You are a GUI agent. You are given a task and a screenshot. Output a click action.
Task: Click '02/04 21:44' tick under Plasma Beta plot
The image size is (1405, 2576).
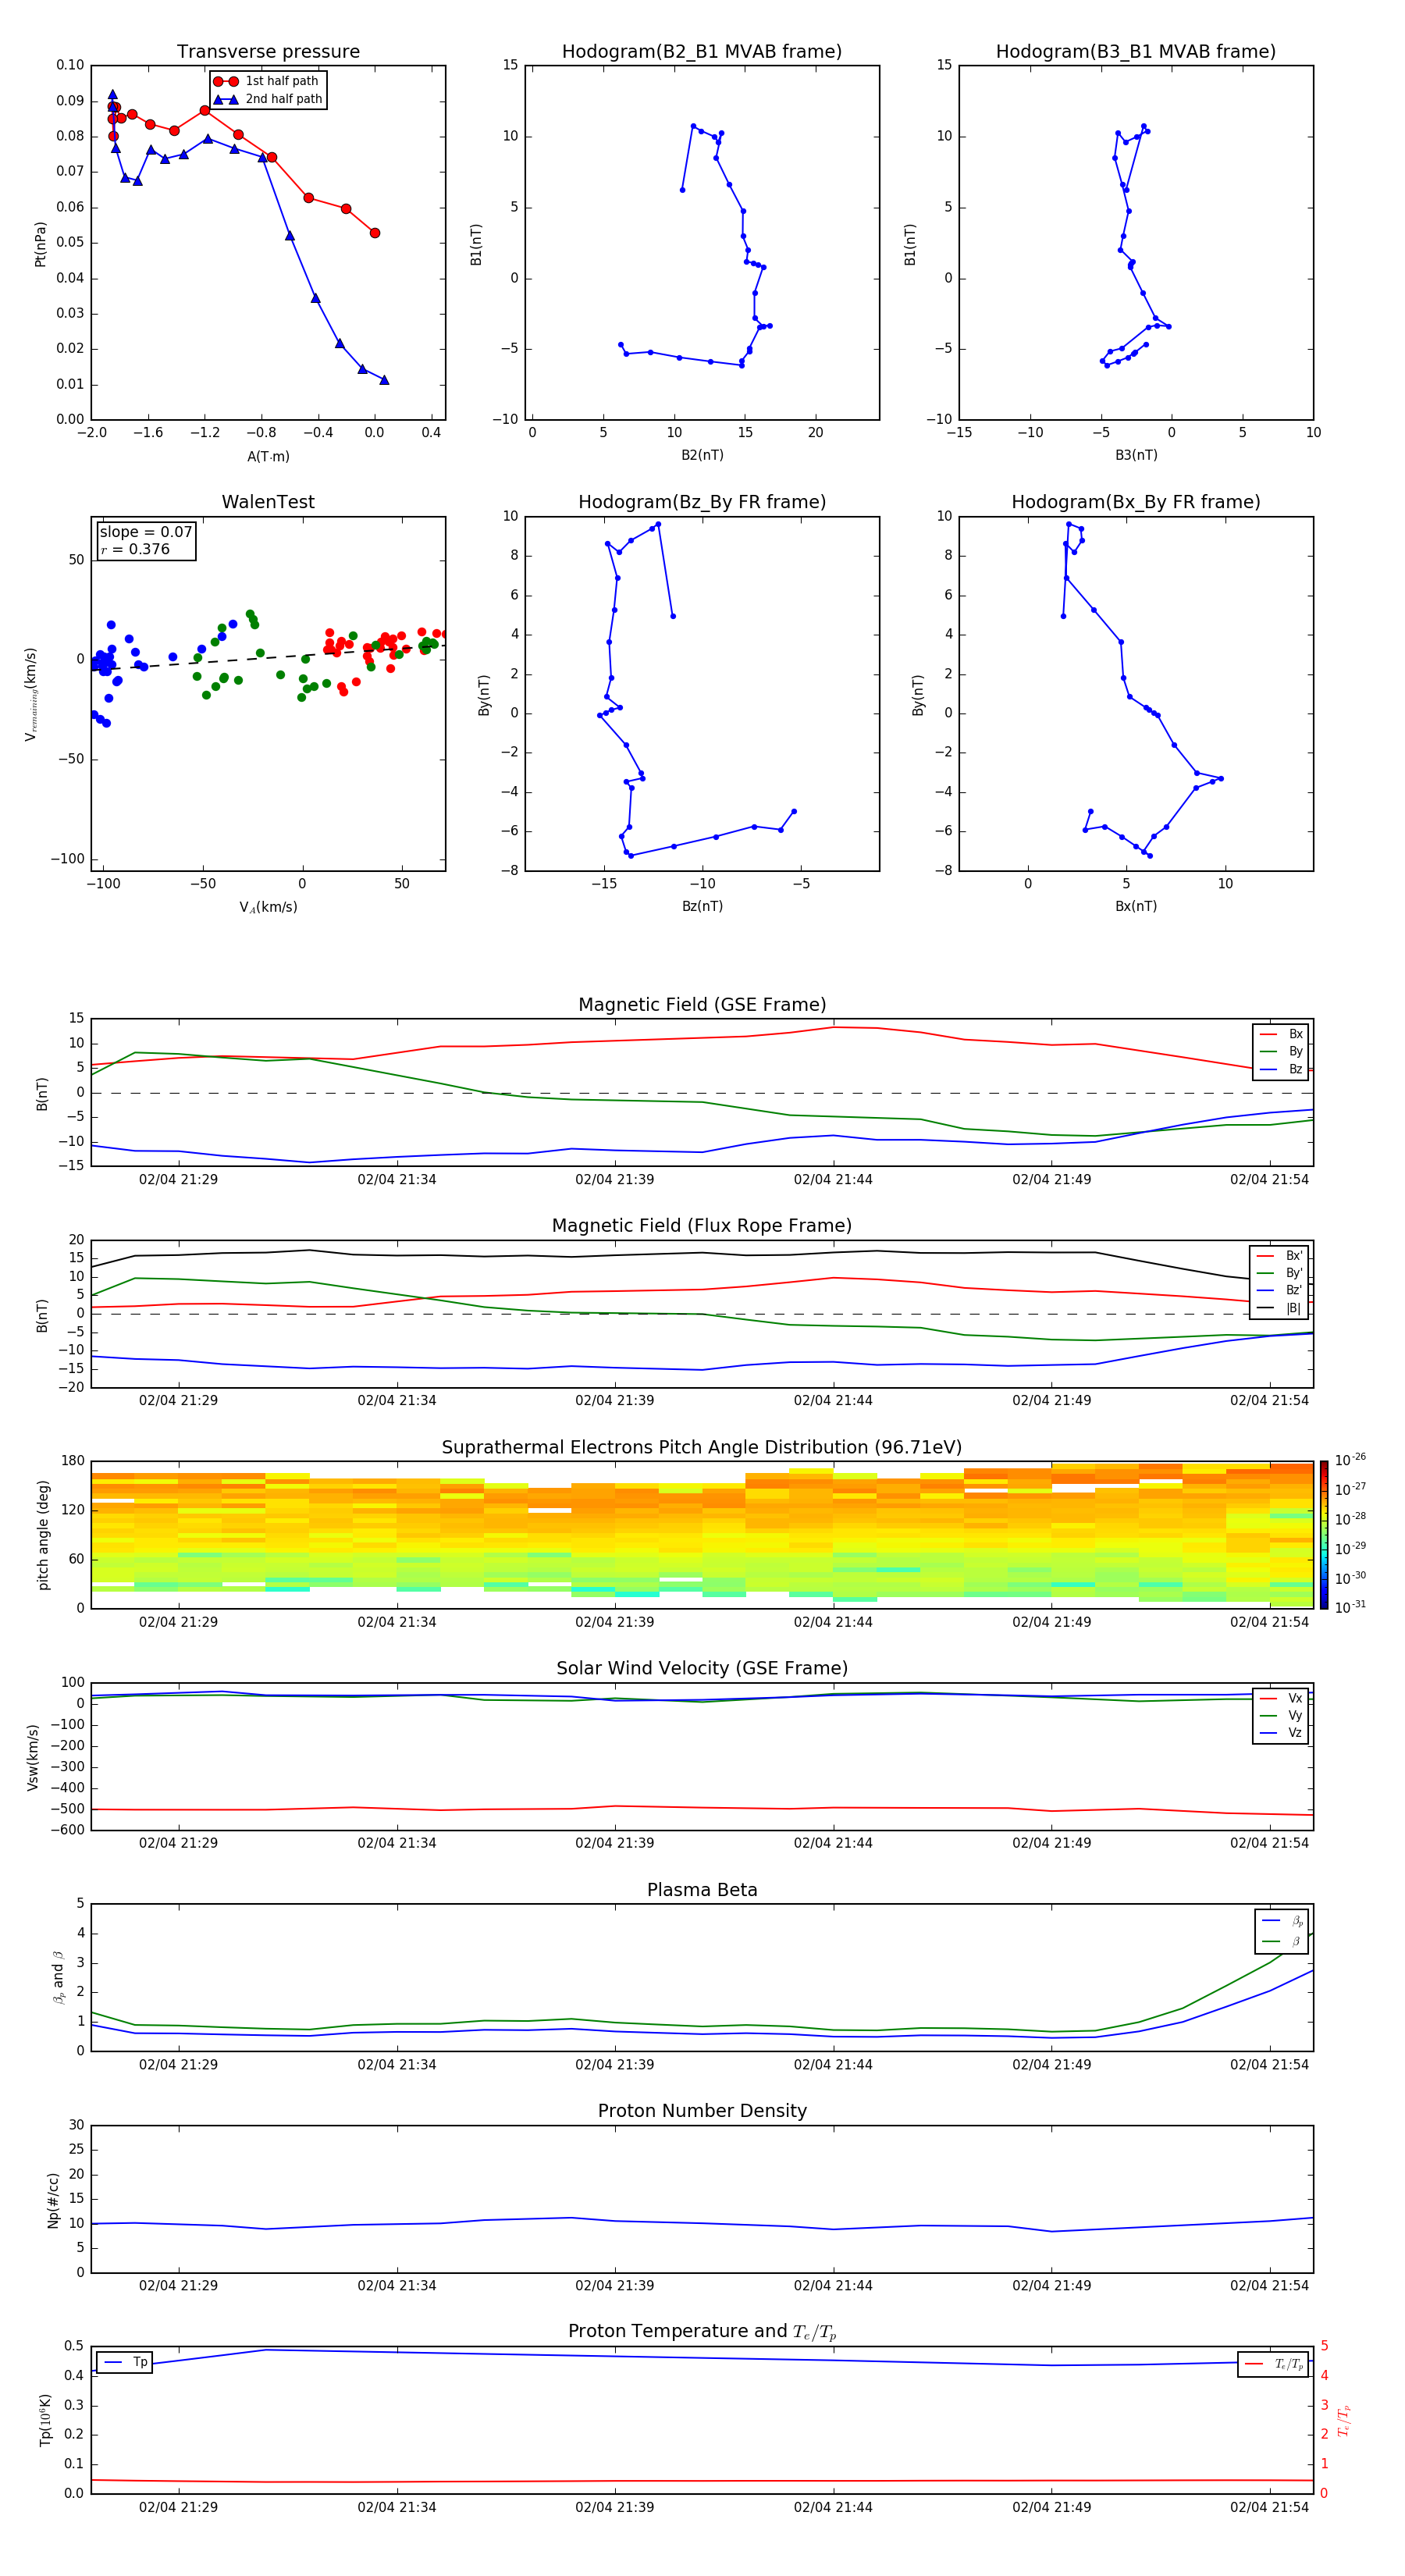pyautogui.click(x=833, y=2065)
